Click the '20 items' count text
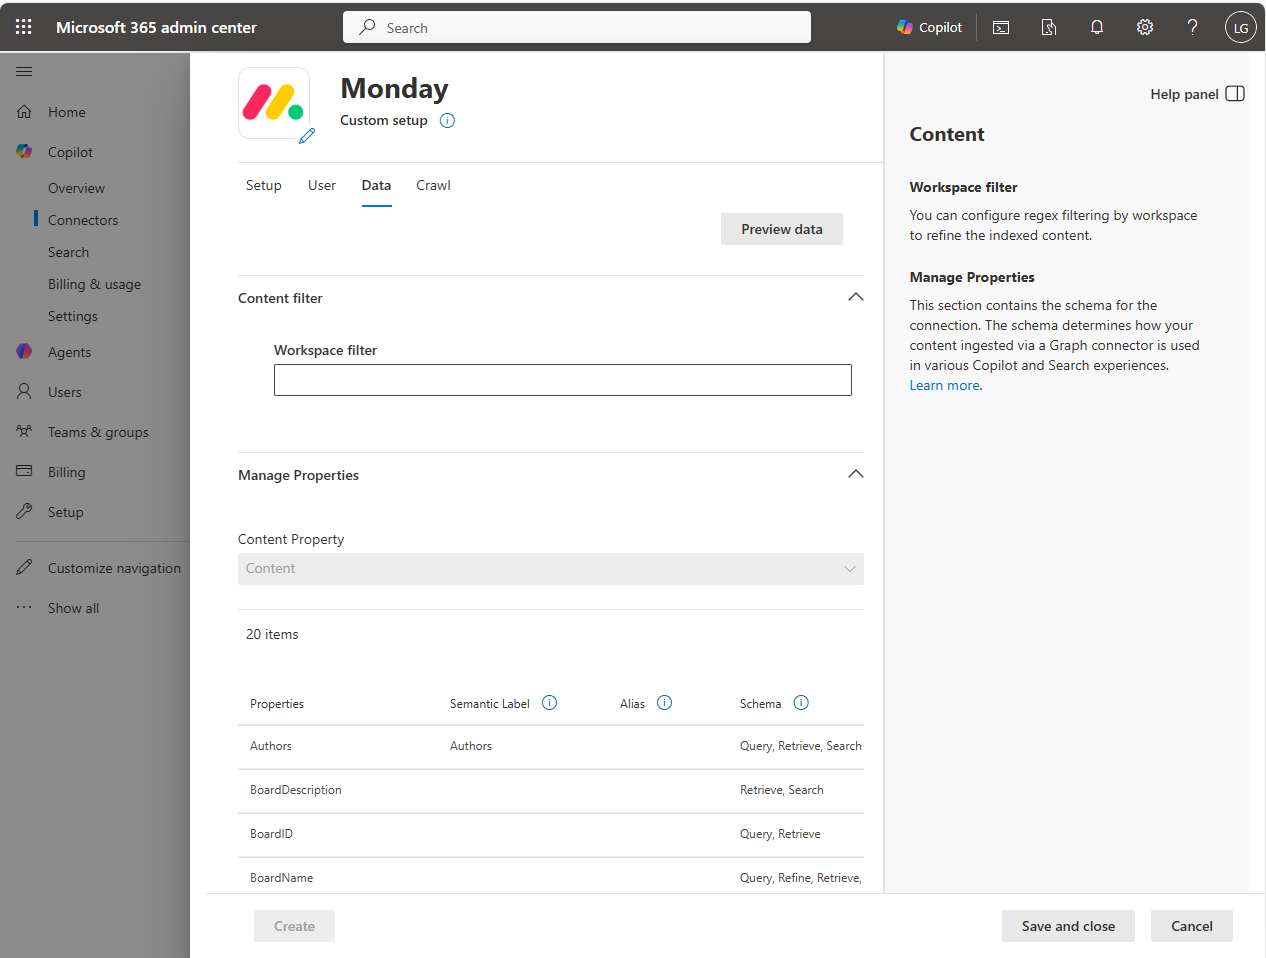The image size is (1266, 958). click(272, 634)
